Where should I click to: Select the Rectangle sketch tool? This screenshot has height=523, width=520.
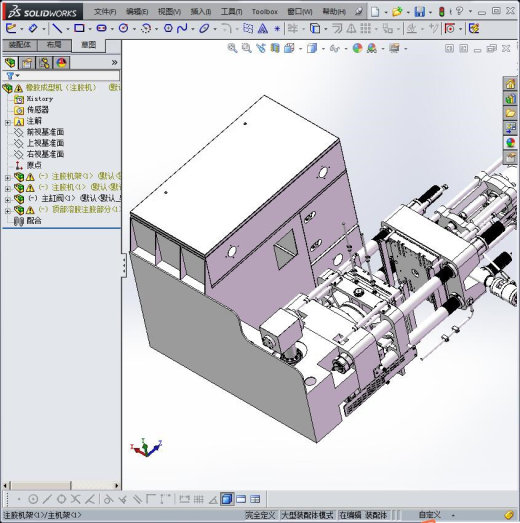coord(79,28)
